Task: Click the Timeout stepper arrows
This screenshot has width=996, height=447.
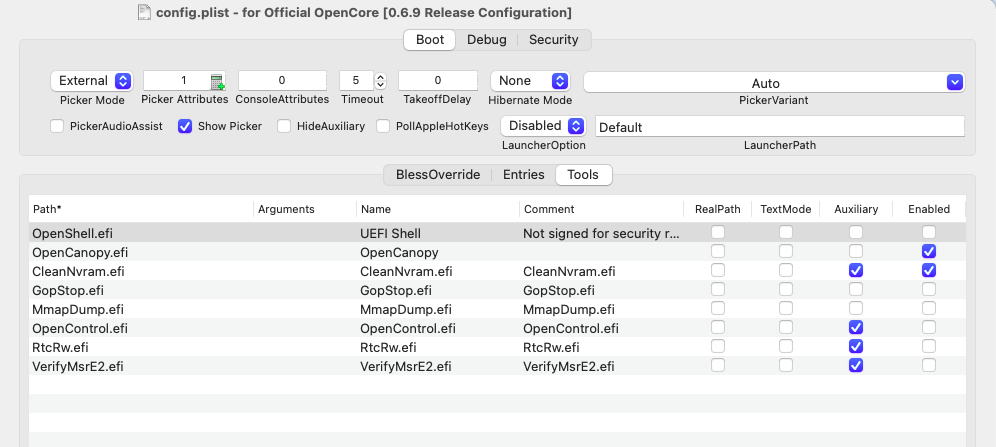Action: point(380,81)
